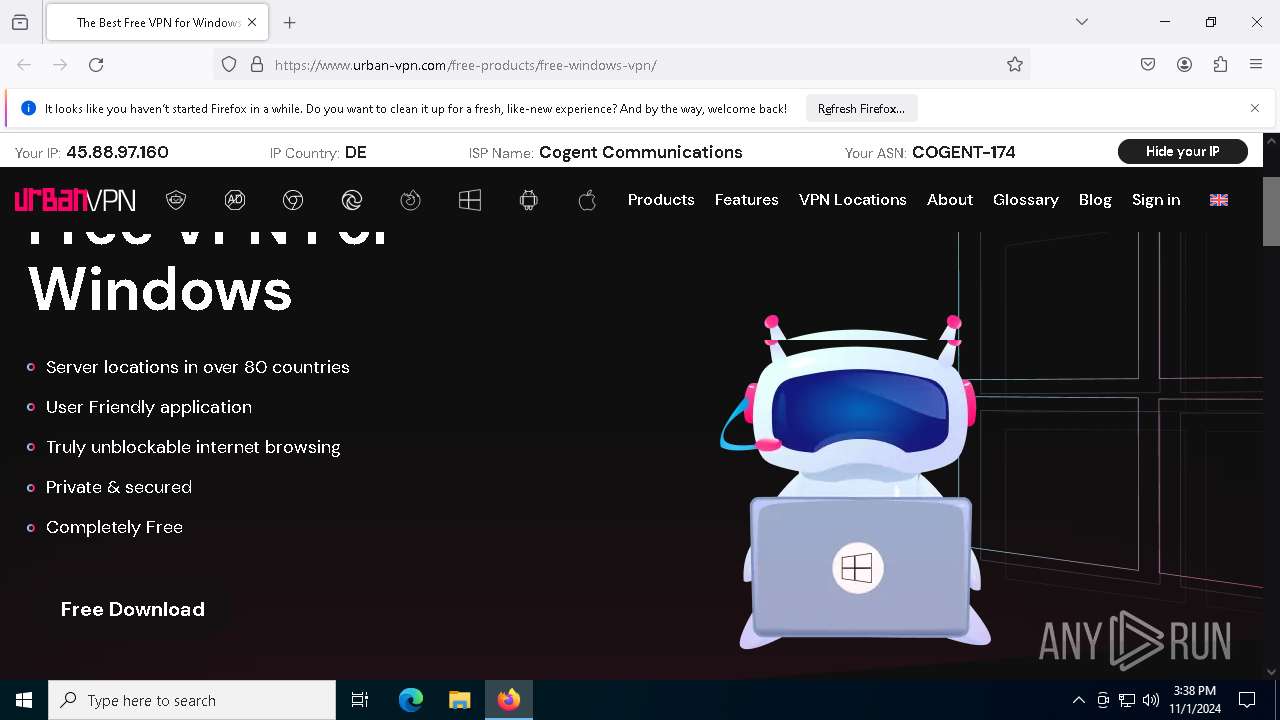Viewport: 1280px width, 720px height.
Task: View site security padlock info
Action: pyautogui.click(x=257, y=65)
